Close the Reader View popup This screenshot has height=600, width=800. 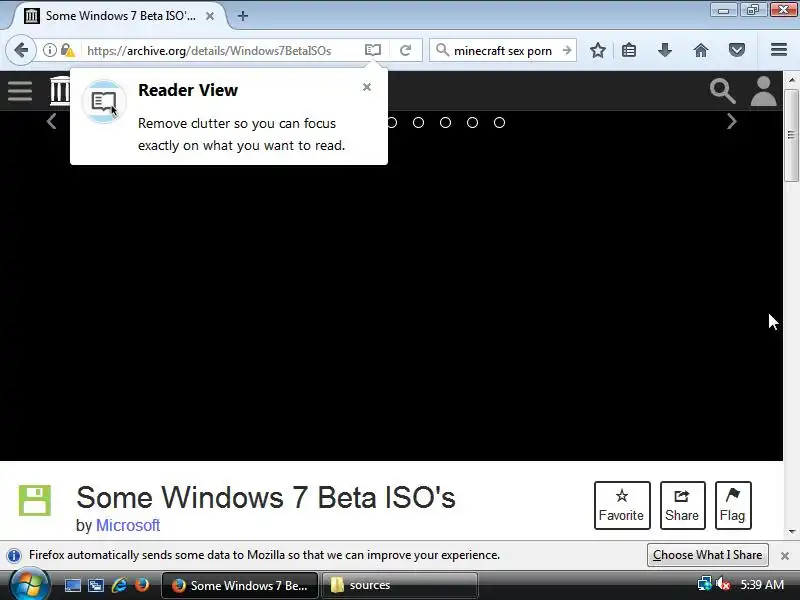367,87
